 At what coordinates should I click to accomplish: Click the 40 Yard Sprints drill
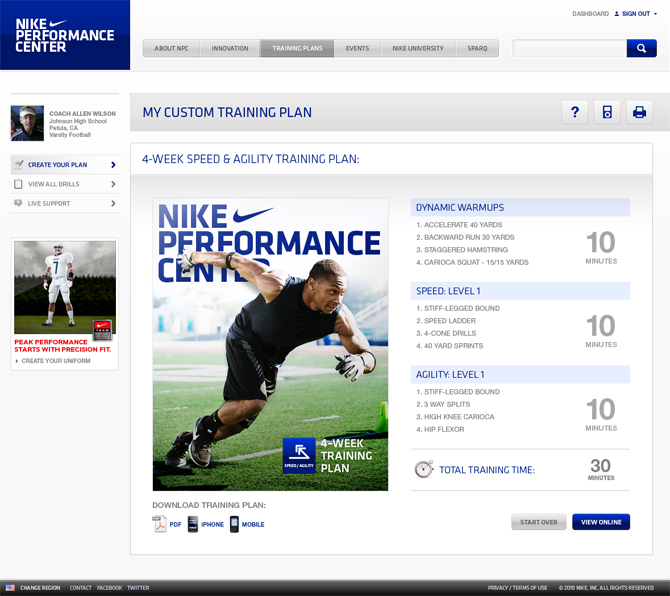450,346
